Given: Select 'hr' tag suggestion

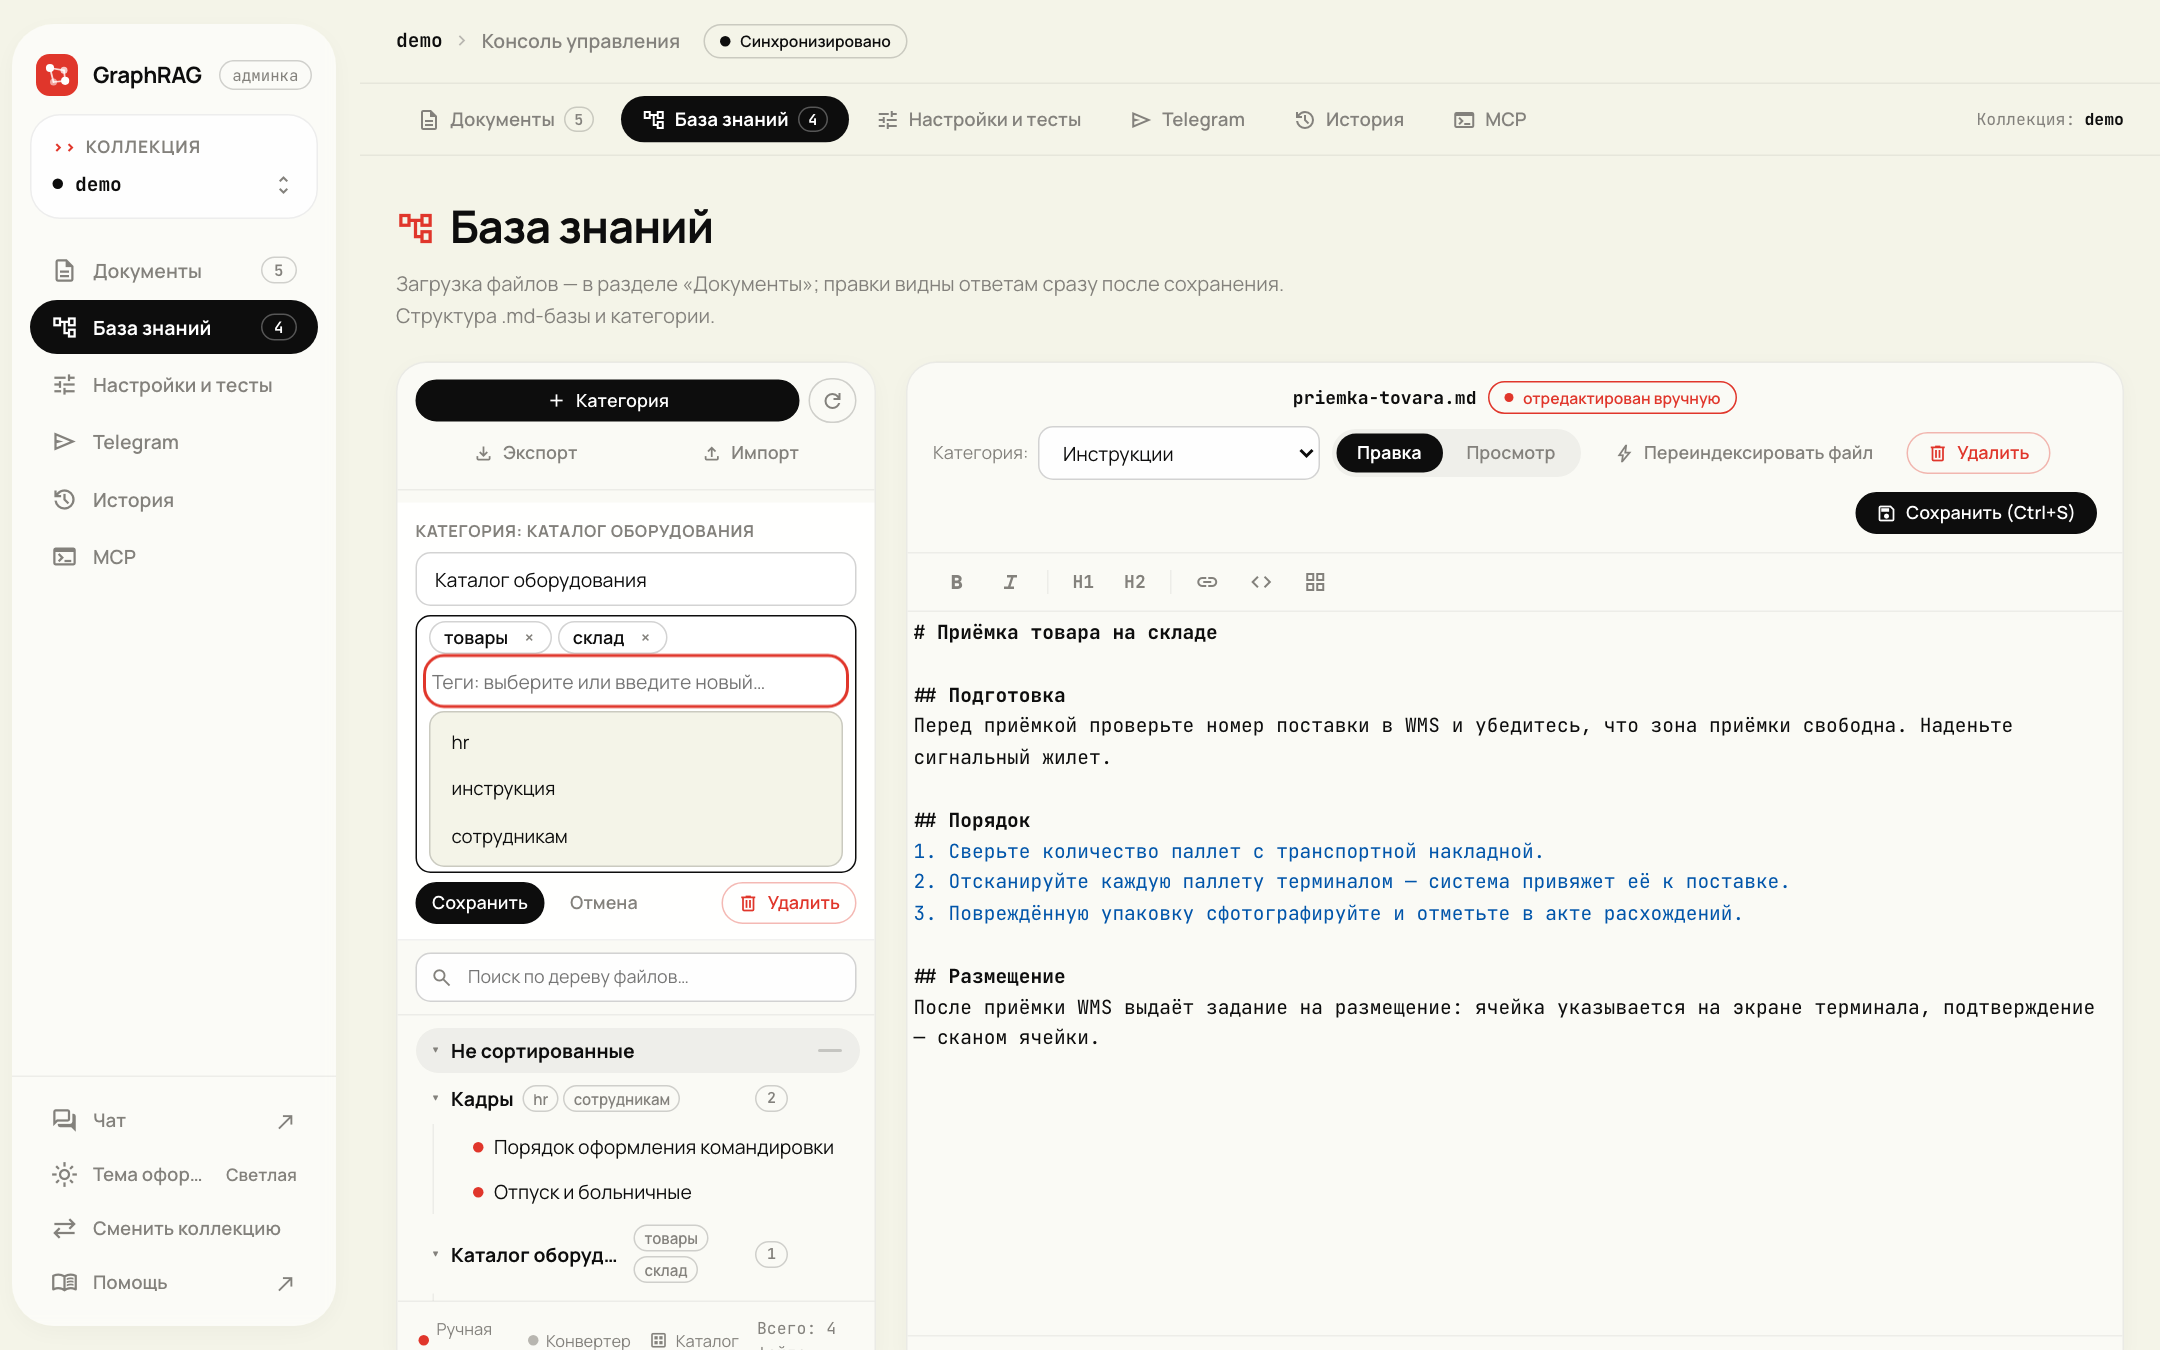Looking at the screenshot, I should point(636,743).
